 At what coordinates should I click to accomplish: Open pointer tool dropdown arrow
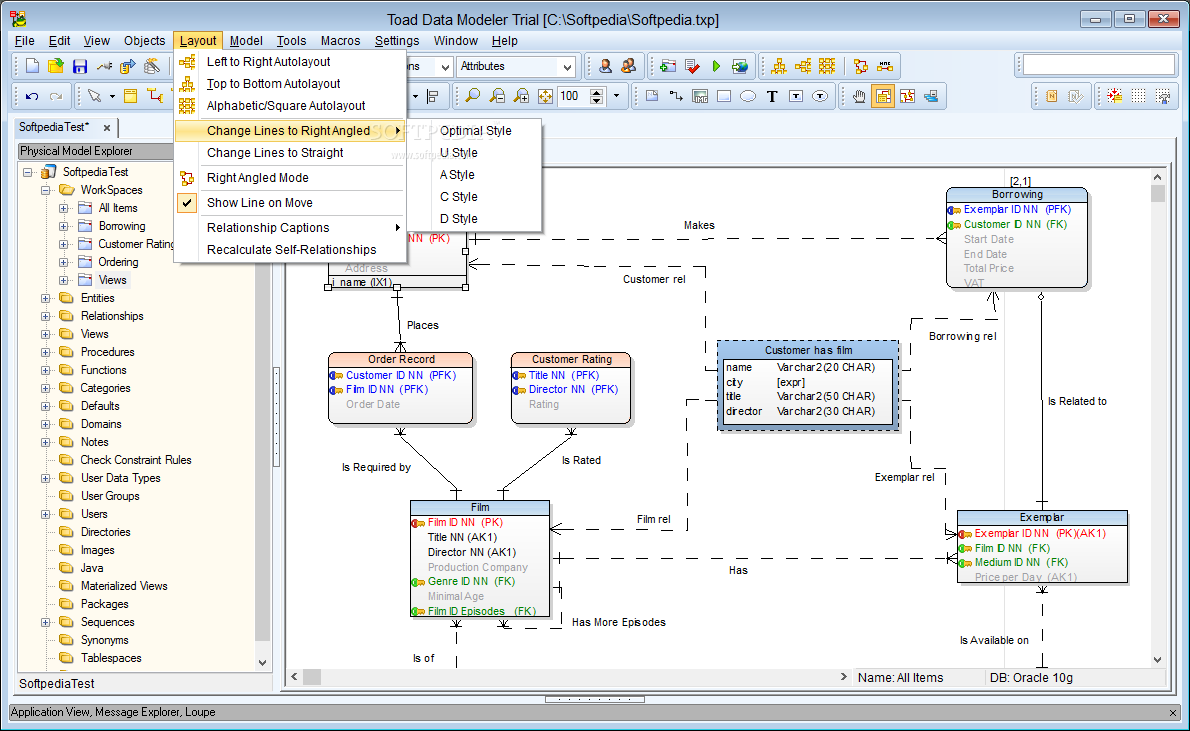click(x=112, y=96)
